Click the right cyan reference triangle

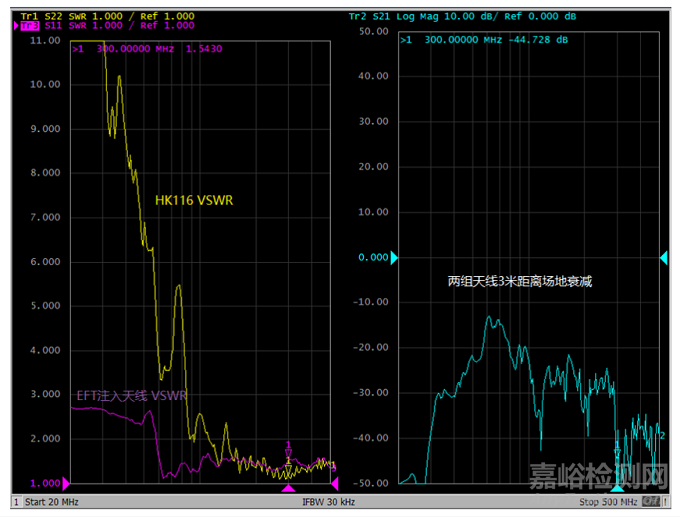pyautogui.click(x=663, y=258)
